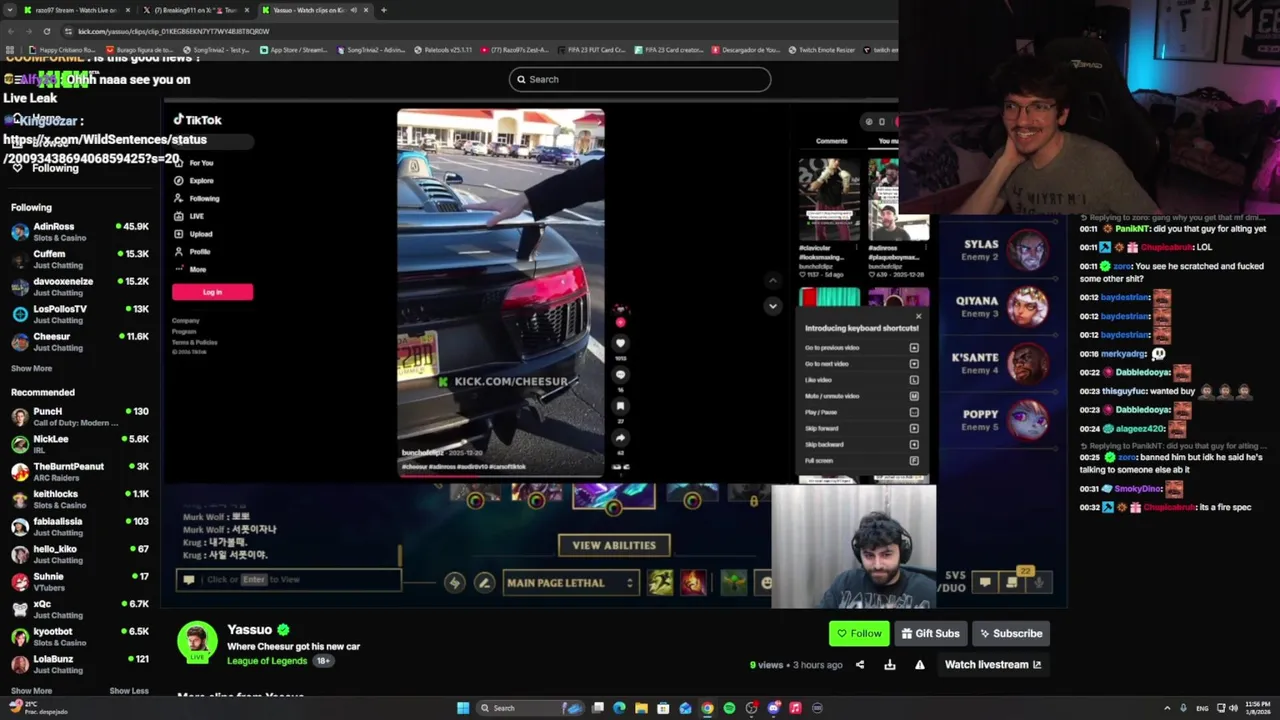Open League of Legends category link
Screen dimensions: 1280x720
pos(267,661)
